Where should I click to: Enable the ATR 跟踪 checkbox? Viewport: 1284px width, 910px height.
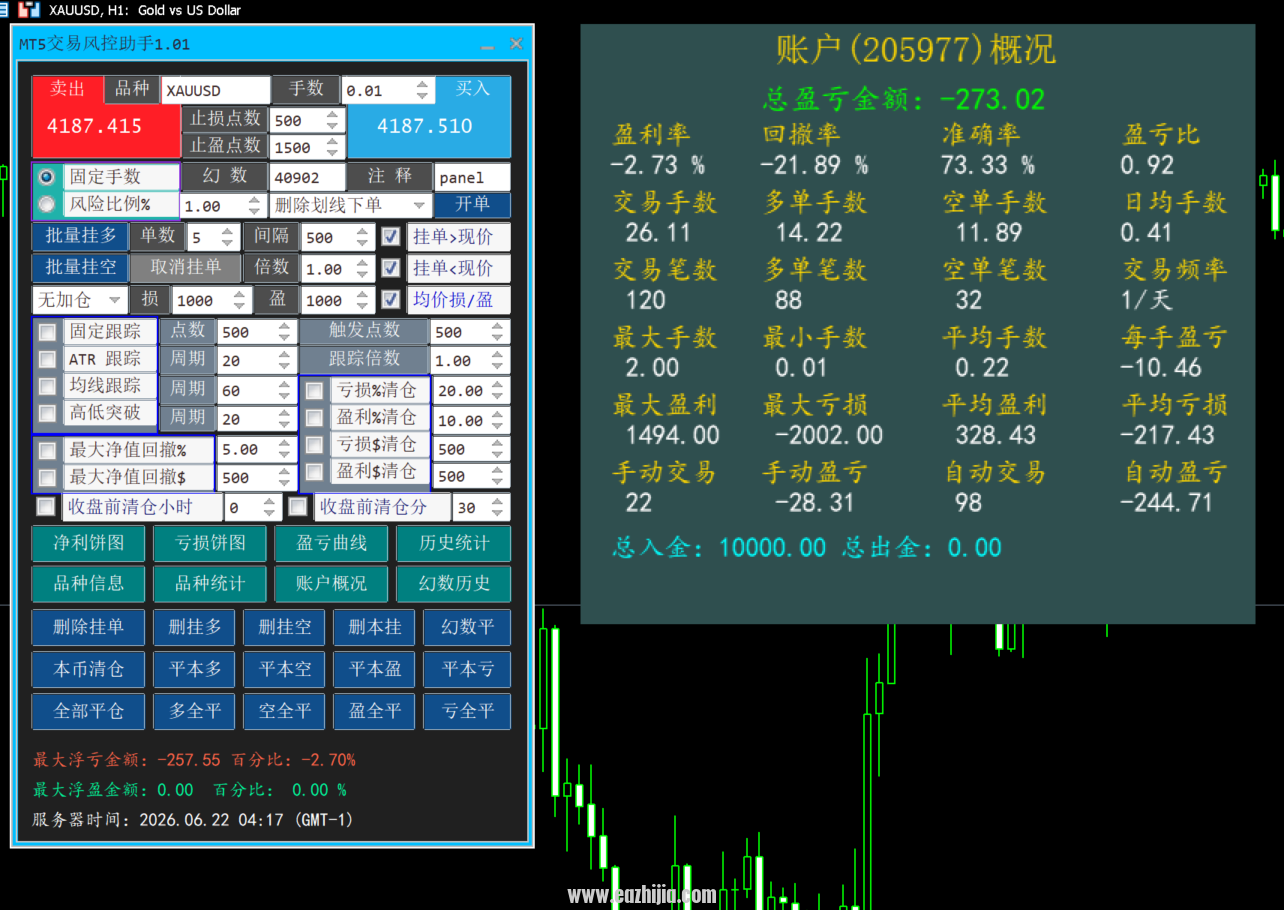point(47,359)
